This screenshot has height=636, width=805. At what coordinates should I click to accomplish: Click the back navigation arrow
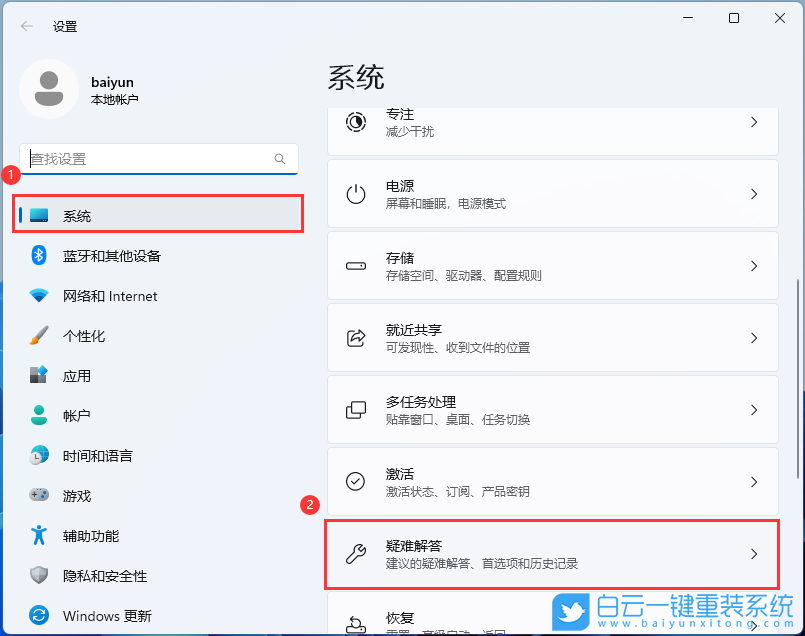pos(27,27)
